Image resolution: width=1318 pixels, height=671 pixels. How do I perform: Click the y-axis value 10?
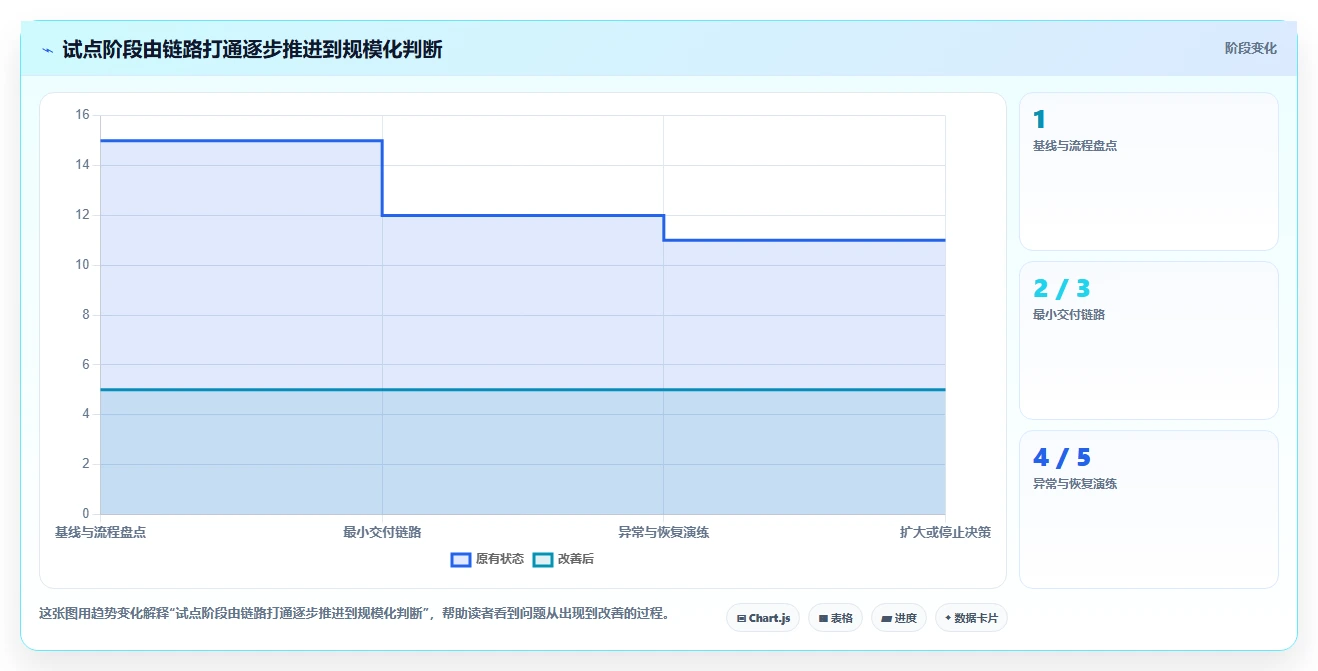click(82, 265)
